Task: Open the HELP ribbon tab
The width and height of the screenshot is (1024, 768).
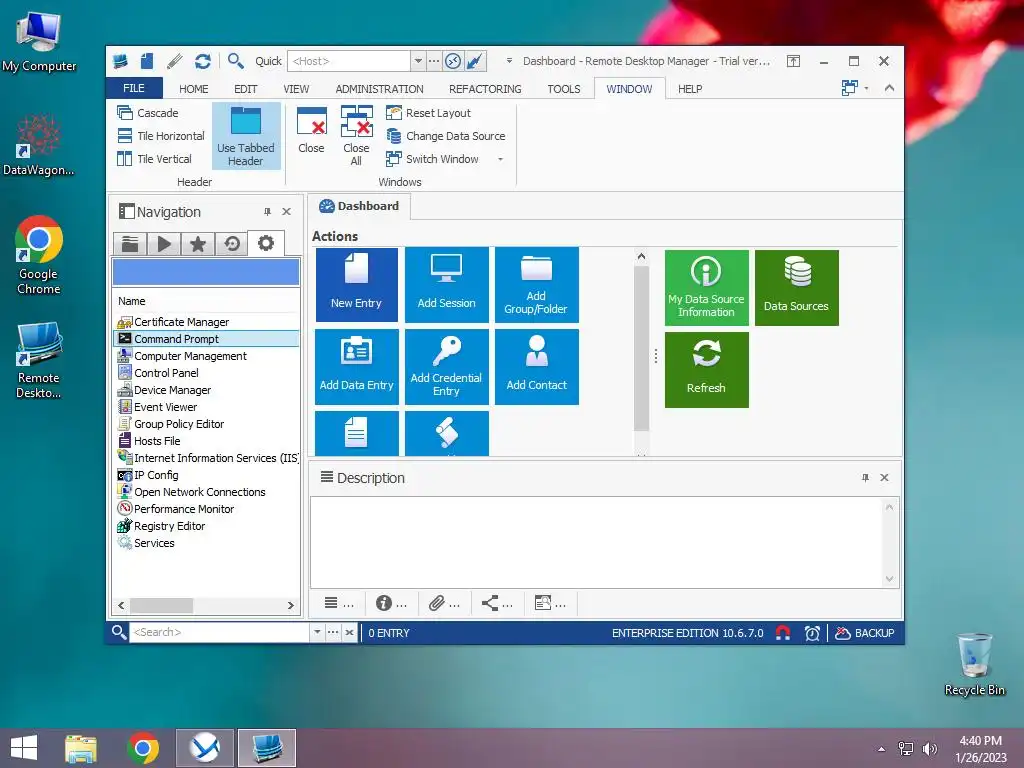Action: [x=690, y=89]
